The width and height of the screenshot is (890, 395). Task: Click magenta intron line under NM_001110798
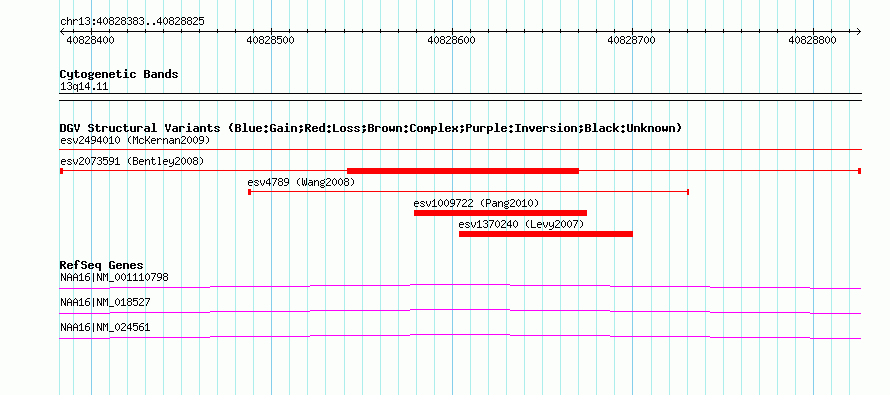coord(460,286)
